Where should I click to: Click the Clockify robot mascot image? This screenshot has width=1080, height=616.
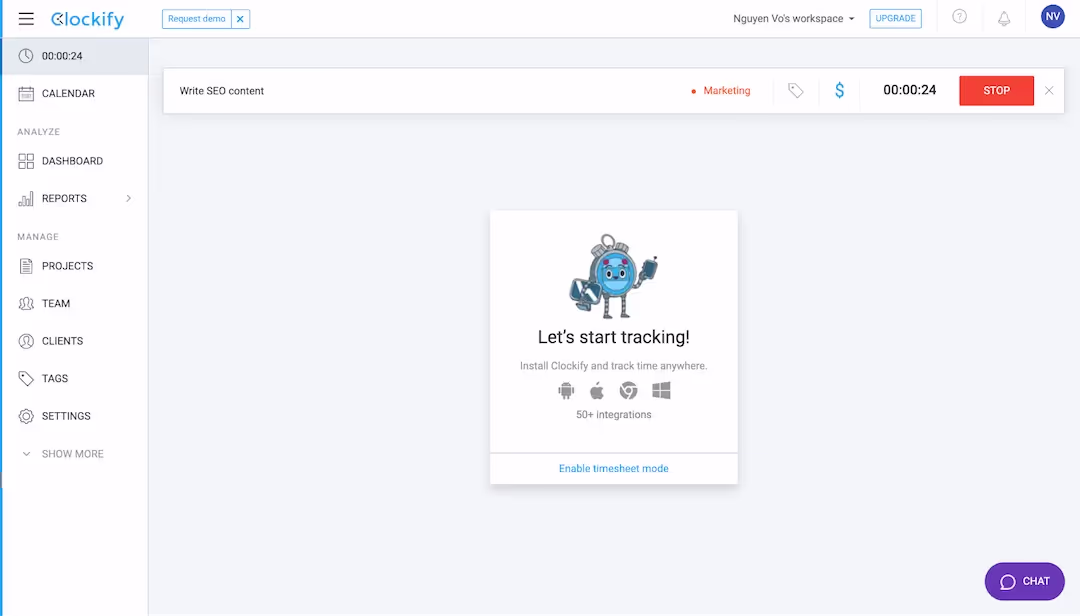tap(613, 276)
